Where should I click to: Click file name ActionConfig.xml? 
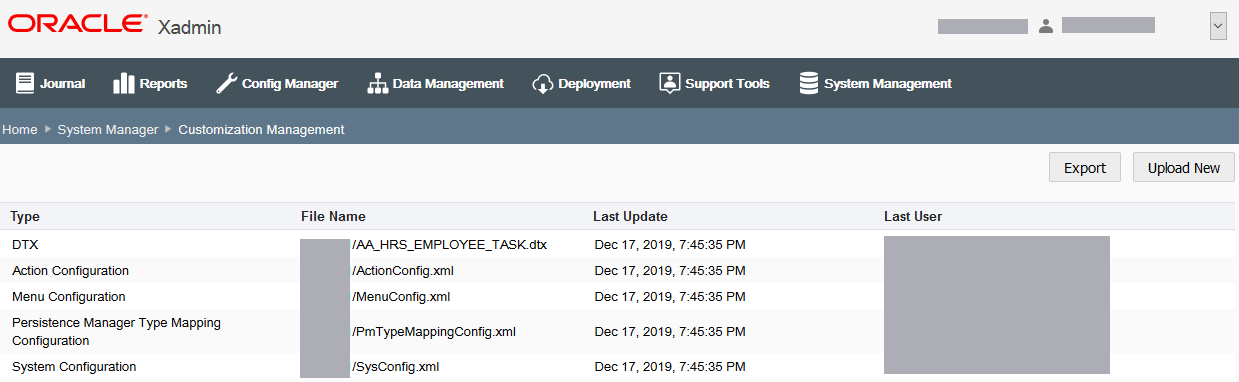tap(403, 270)
